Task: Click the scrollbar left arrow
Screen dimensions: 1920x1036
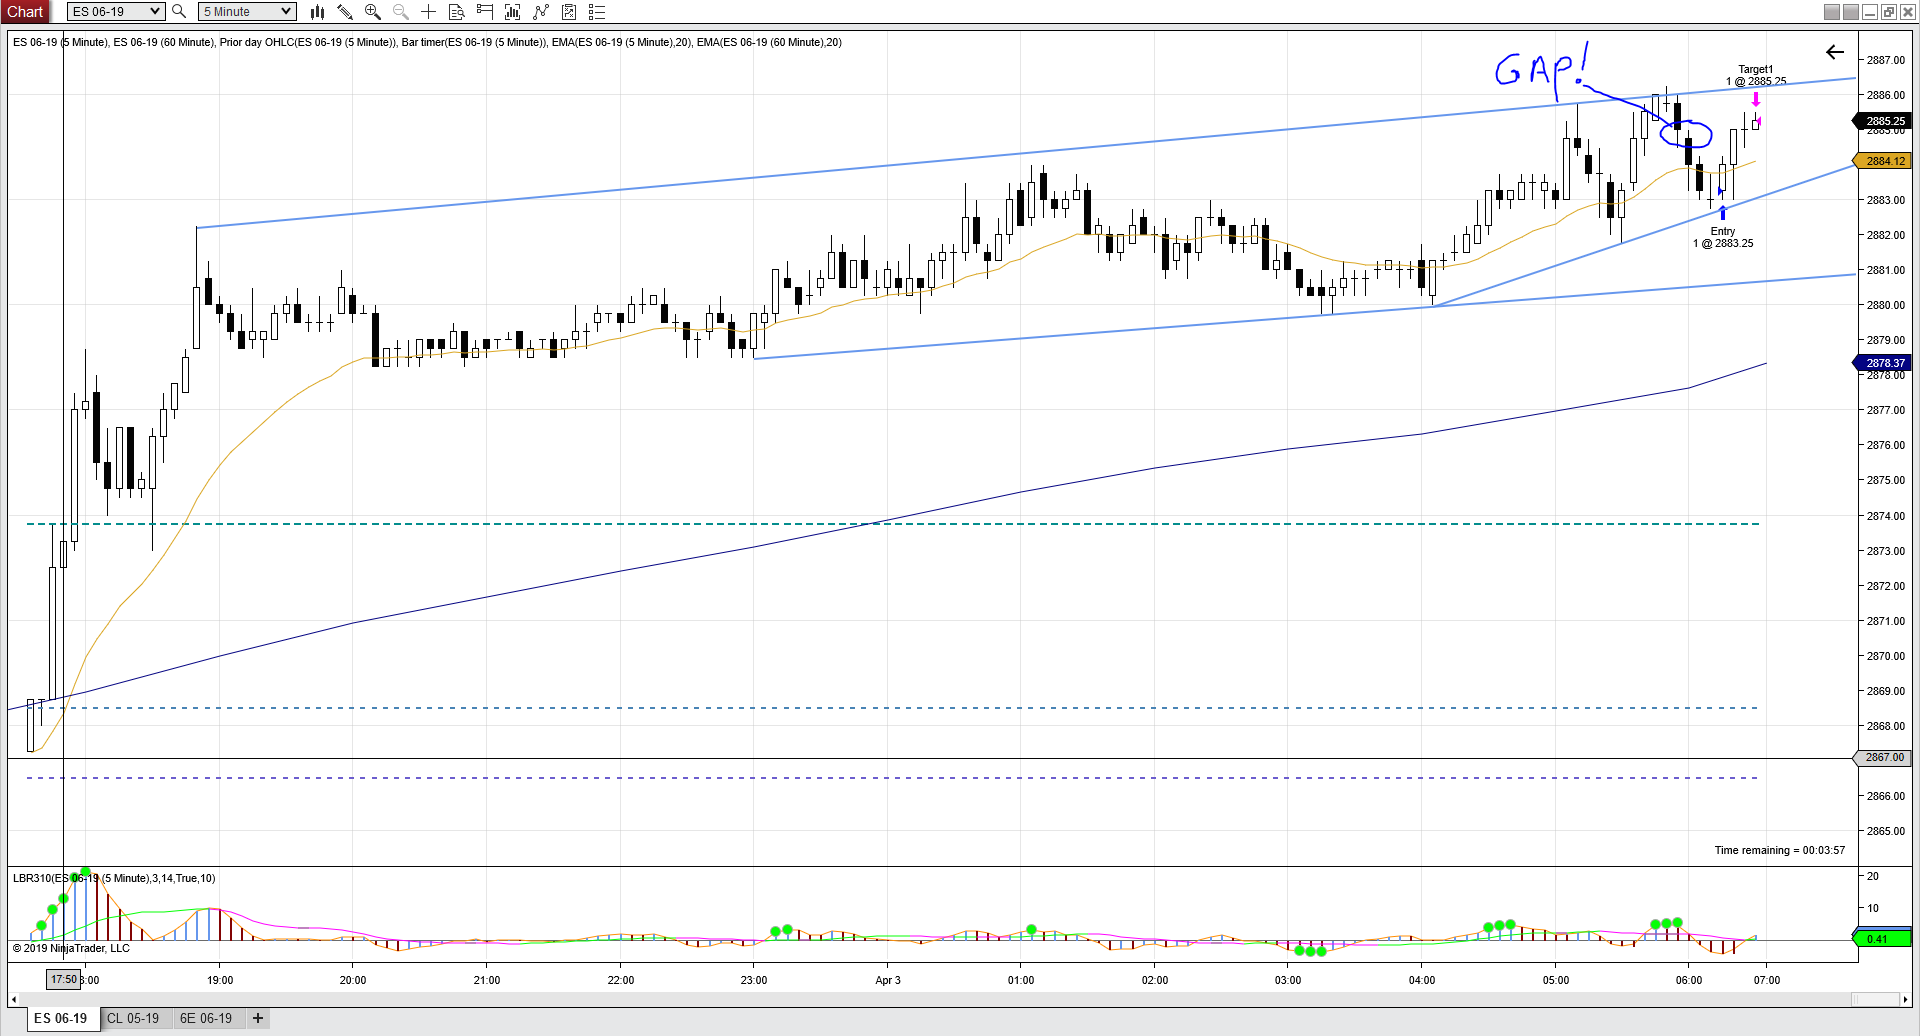Action: pos(13,999)
